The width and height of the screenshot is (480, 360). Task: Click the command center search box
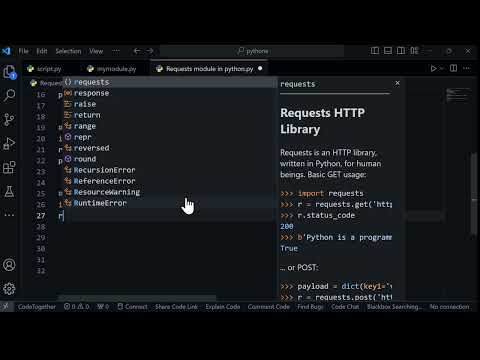tap(252, 51)
